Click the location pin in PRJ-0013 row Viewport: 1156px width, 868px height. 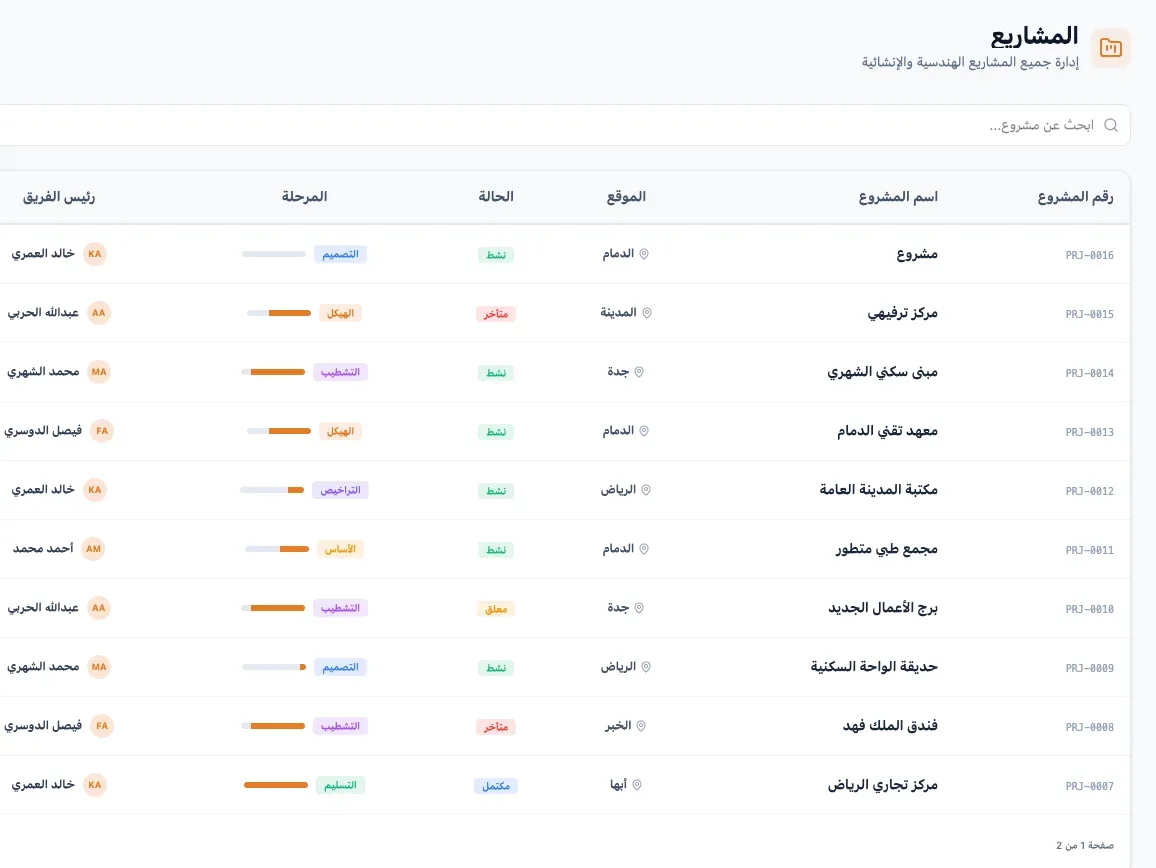(644, 431)
